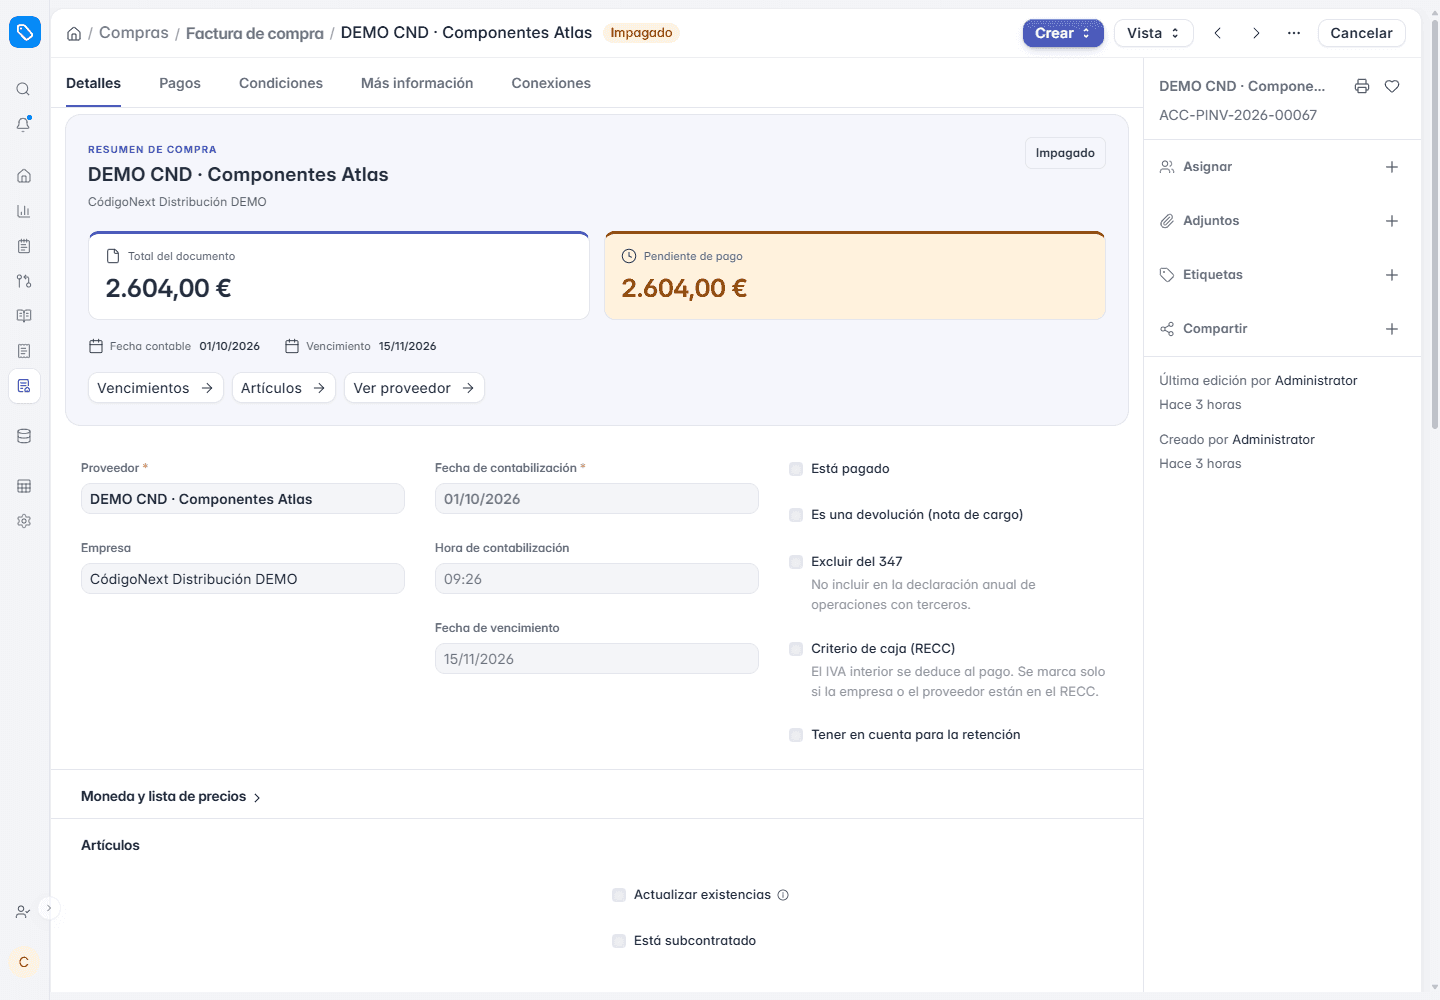Image resolution: width=1440 pixels, height=1000 pixels.
Task: Open the settings gear in sidebar
Action: (24, 521)
